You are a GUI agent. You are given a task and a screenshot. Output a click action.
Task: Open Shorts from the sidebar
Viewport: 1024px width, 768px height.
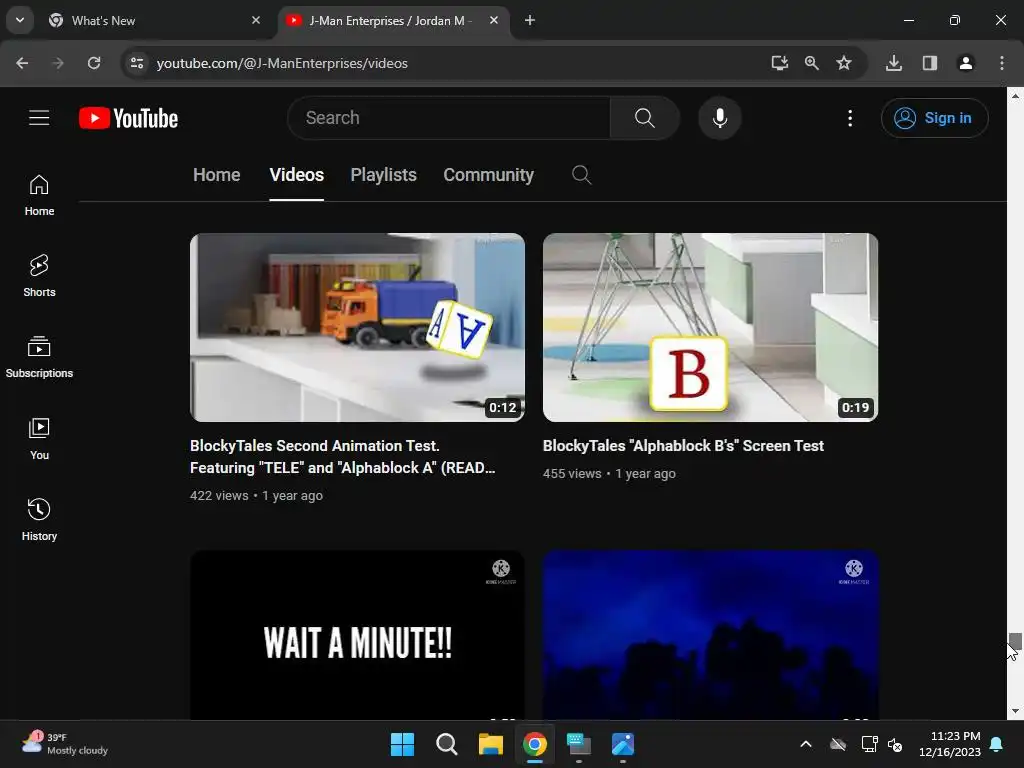point(39,276)
